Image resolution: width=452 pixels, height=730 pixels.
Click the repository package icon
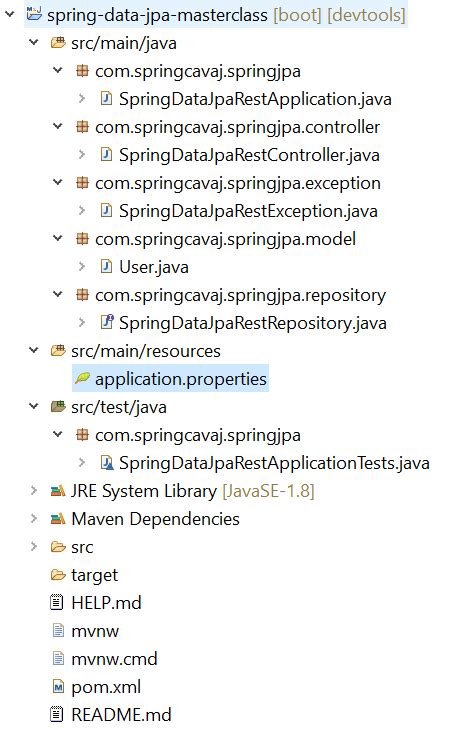tap(82, 295)
